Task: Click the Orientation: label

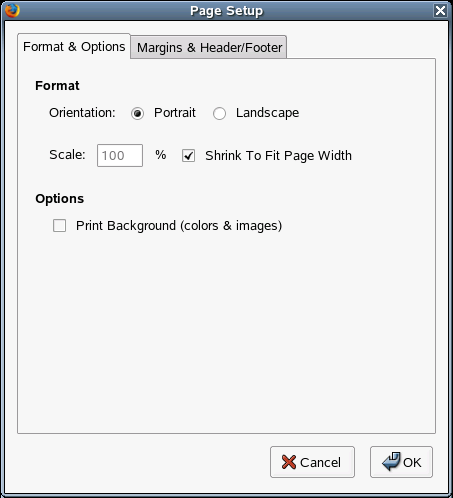Action: [x=82, y=113]
